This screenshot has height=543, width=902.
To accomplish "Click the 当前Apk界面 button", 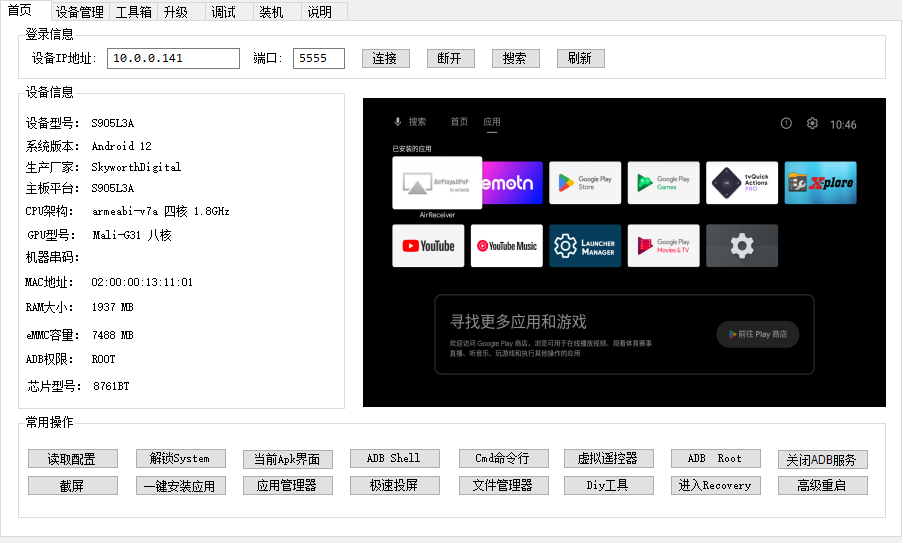I will 288,459.
